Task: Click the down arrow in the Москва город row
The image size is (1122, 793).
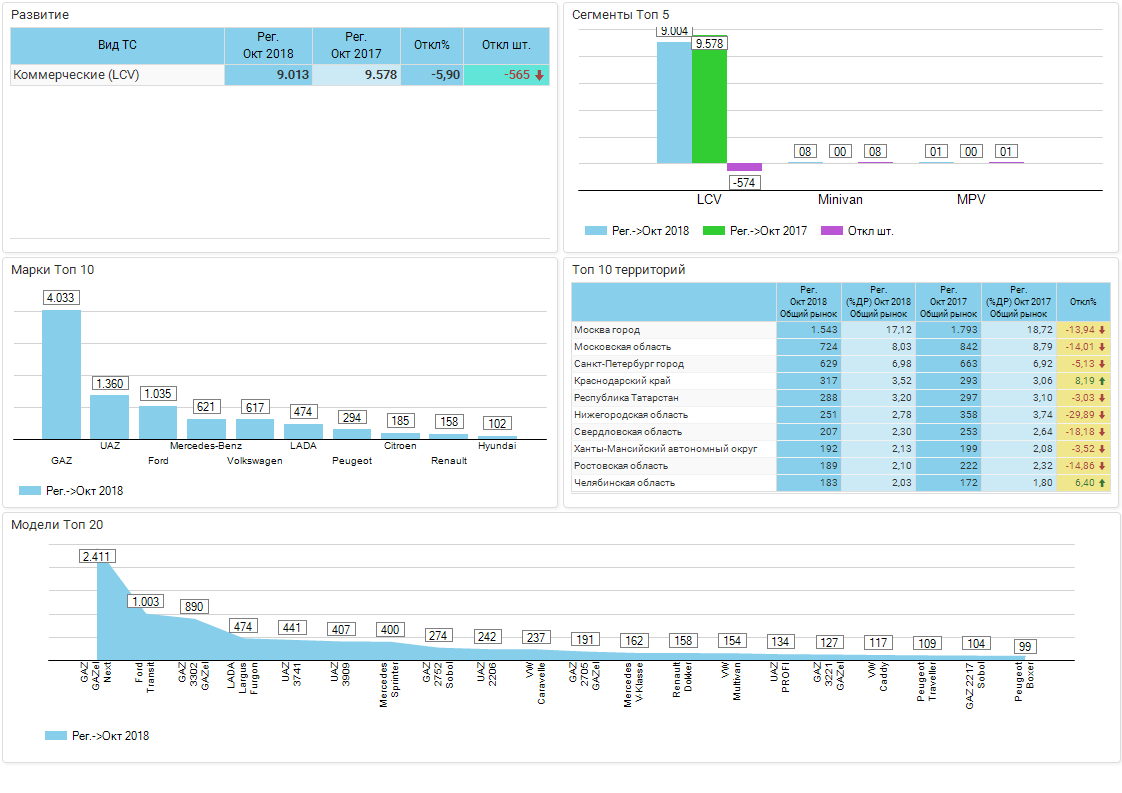Action: [x=1102, y=330]
